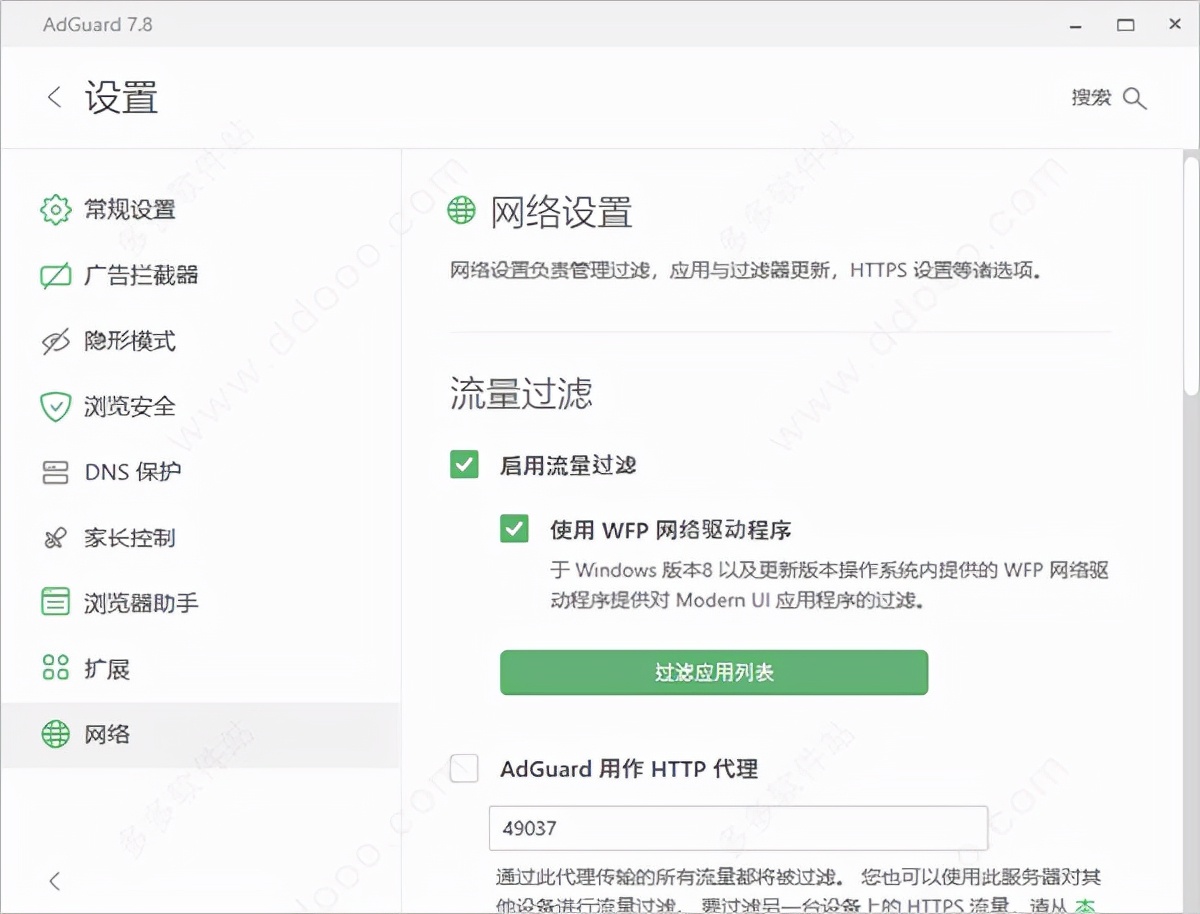
Task: Open DNS 保护 settings
Action: [x=200, y=472]
